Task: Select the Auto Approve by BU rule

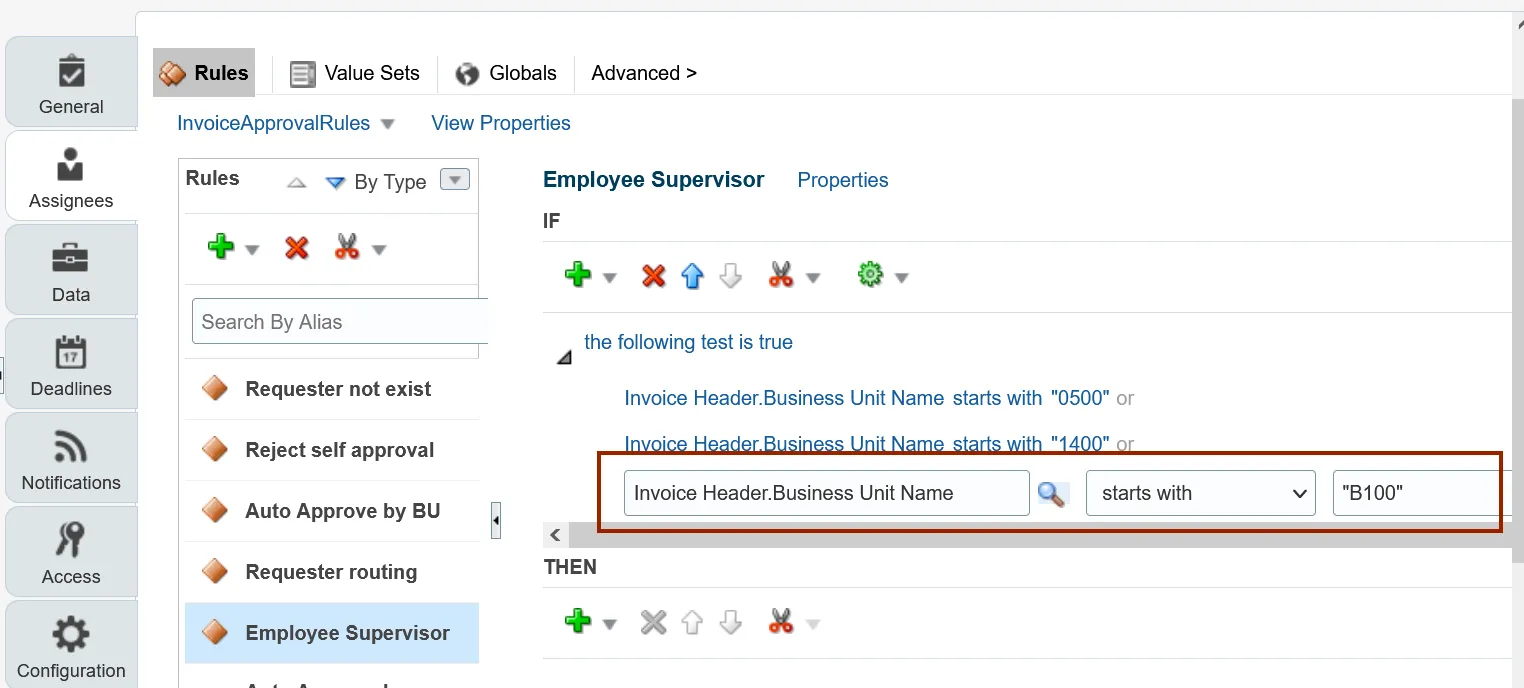Action: [342, 511]
